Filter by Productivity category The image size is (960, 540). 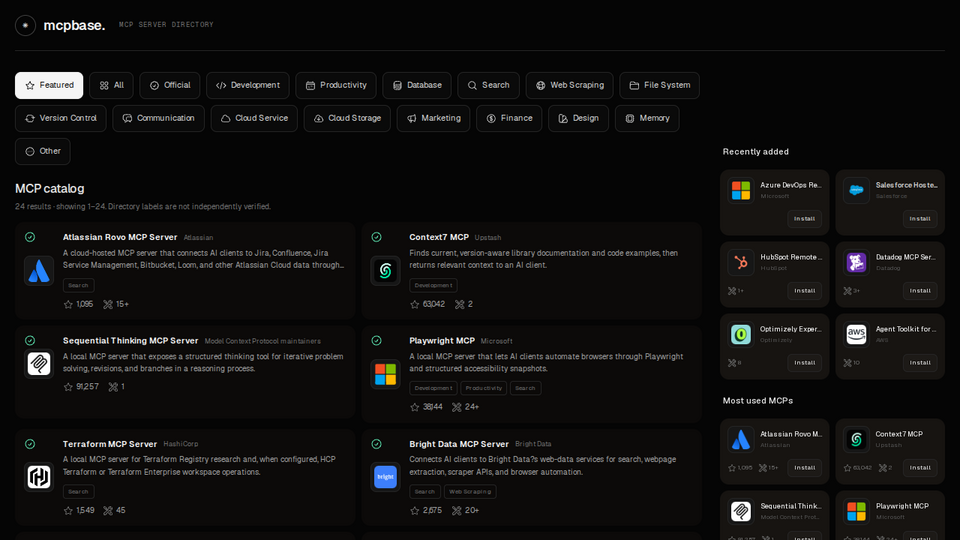(x=336, y=86)
